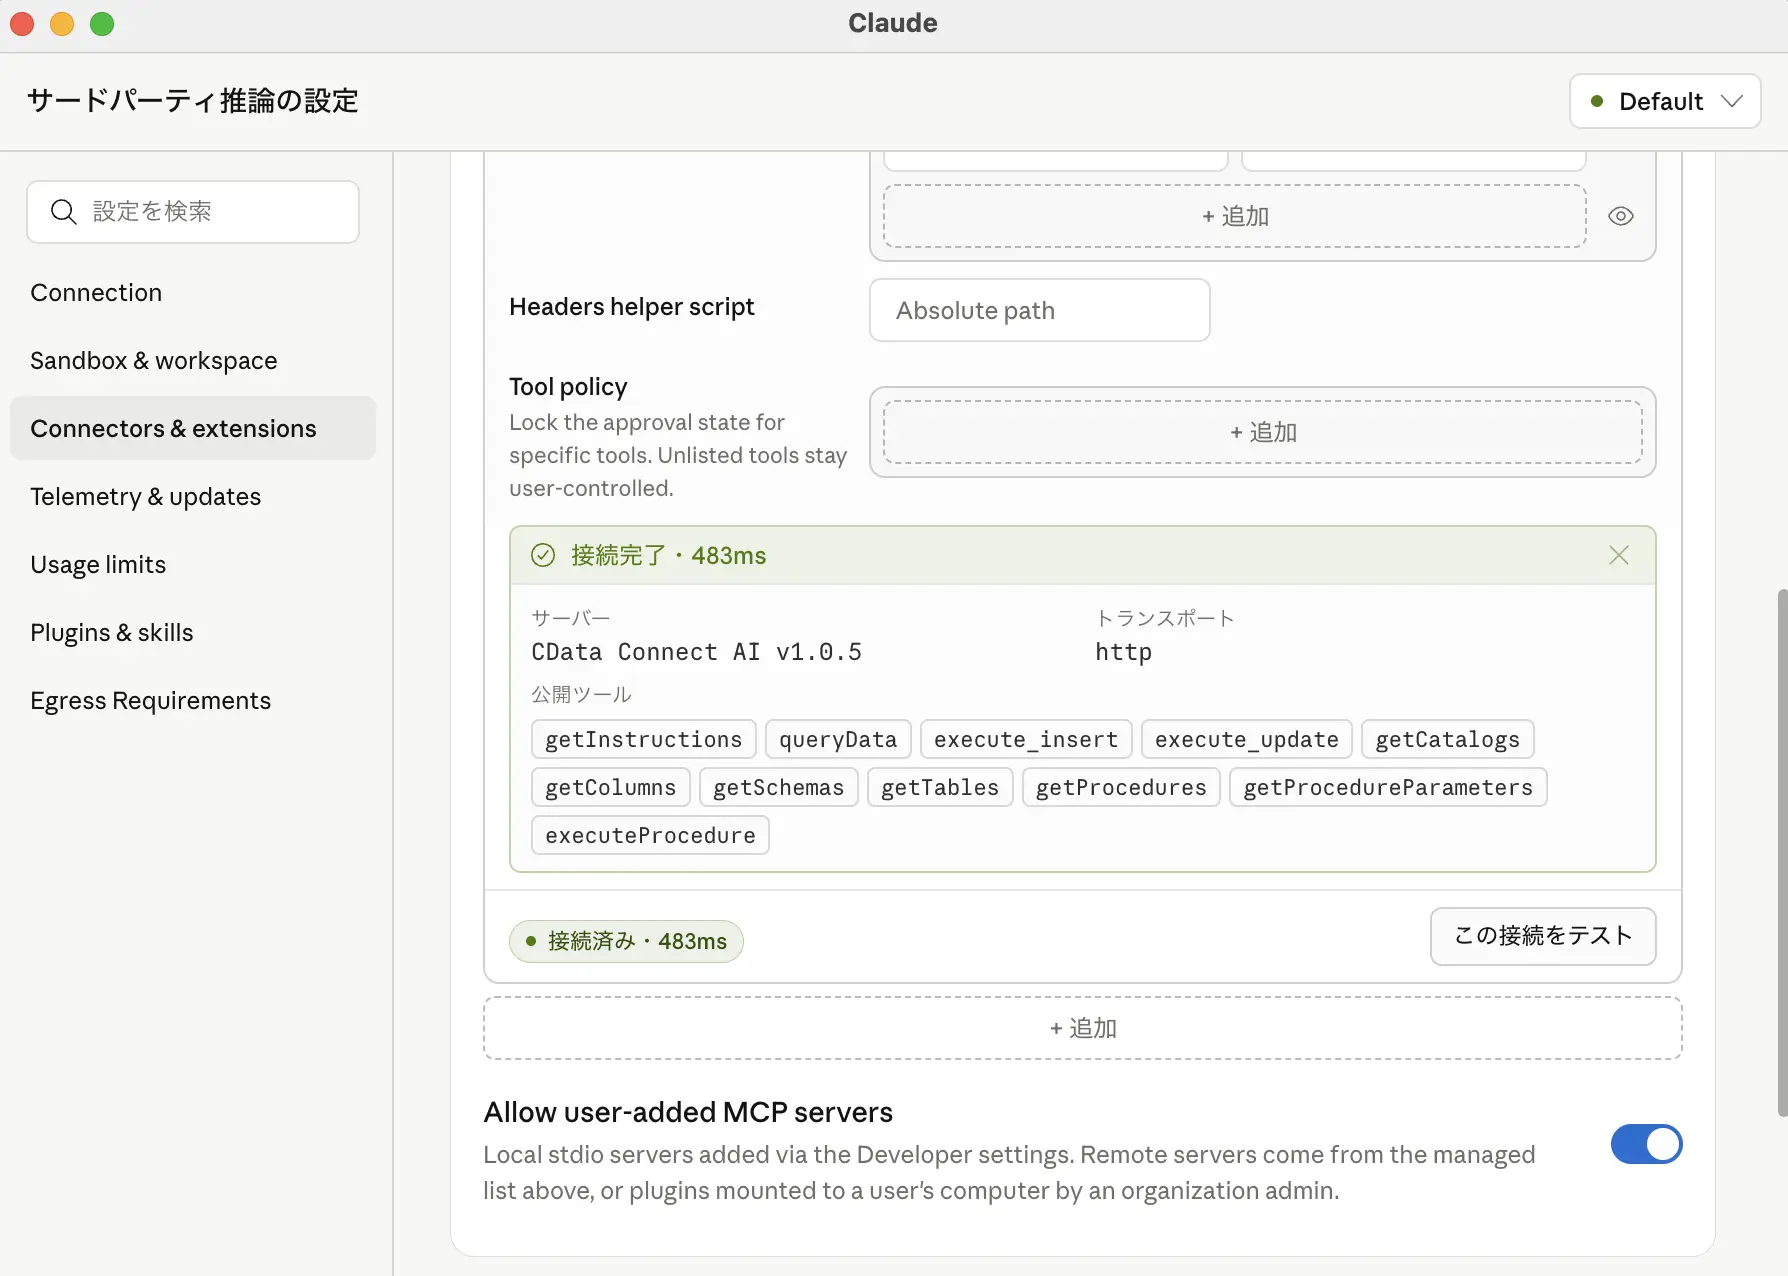The height and width of the screenshot is (1276, 1788).
Task: Click the eye icon to reveal header values
Action: [1621, 216]
